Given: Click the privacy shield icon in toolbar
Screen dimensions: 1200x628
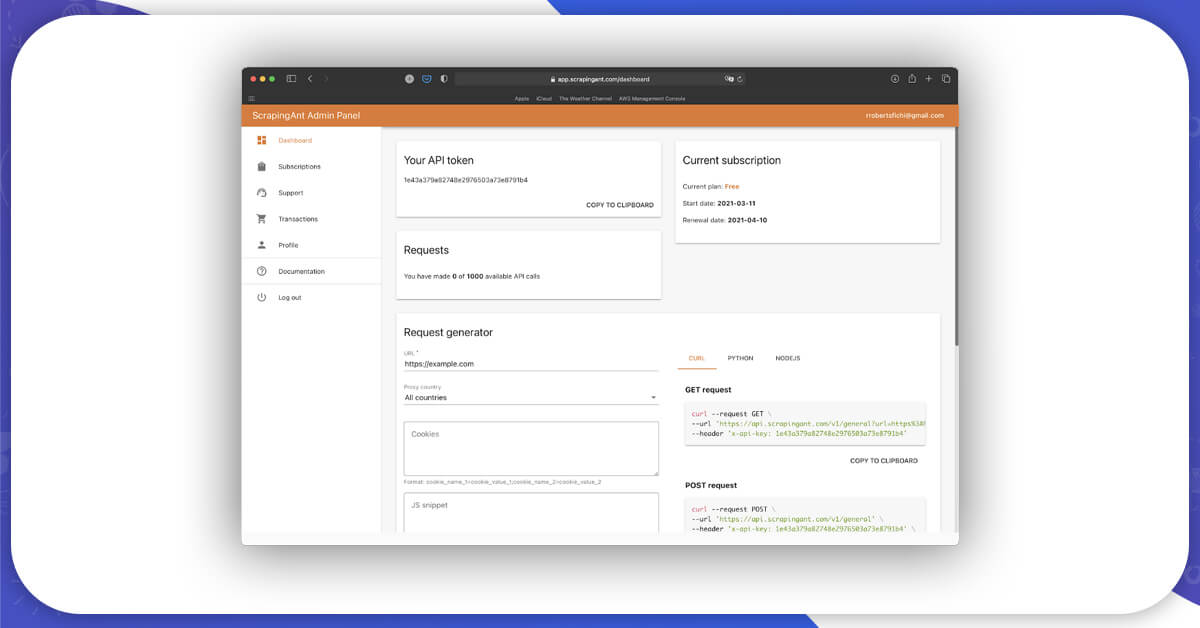Looking at the screenshot, I should coord(444,78).
